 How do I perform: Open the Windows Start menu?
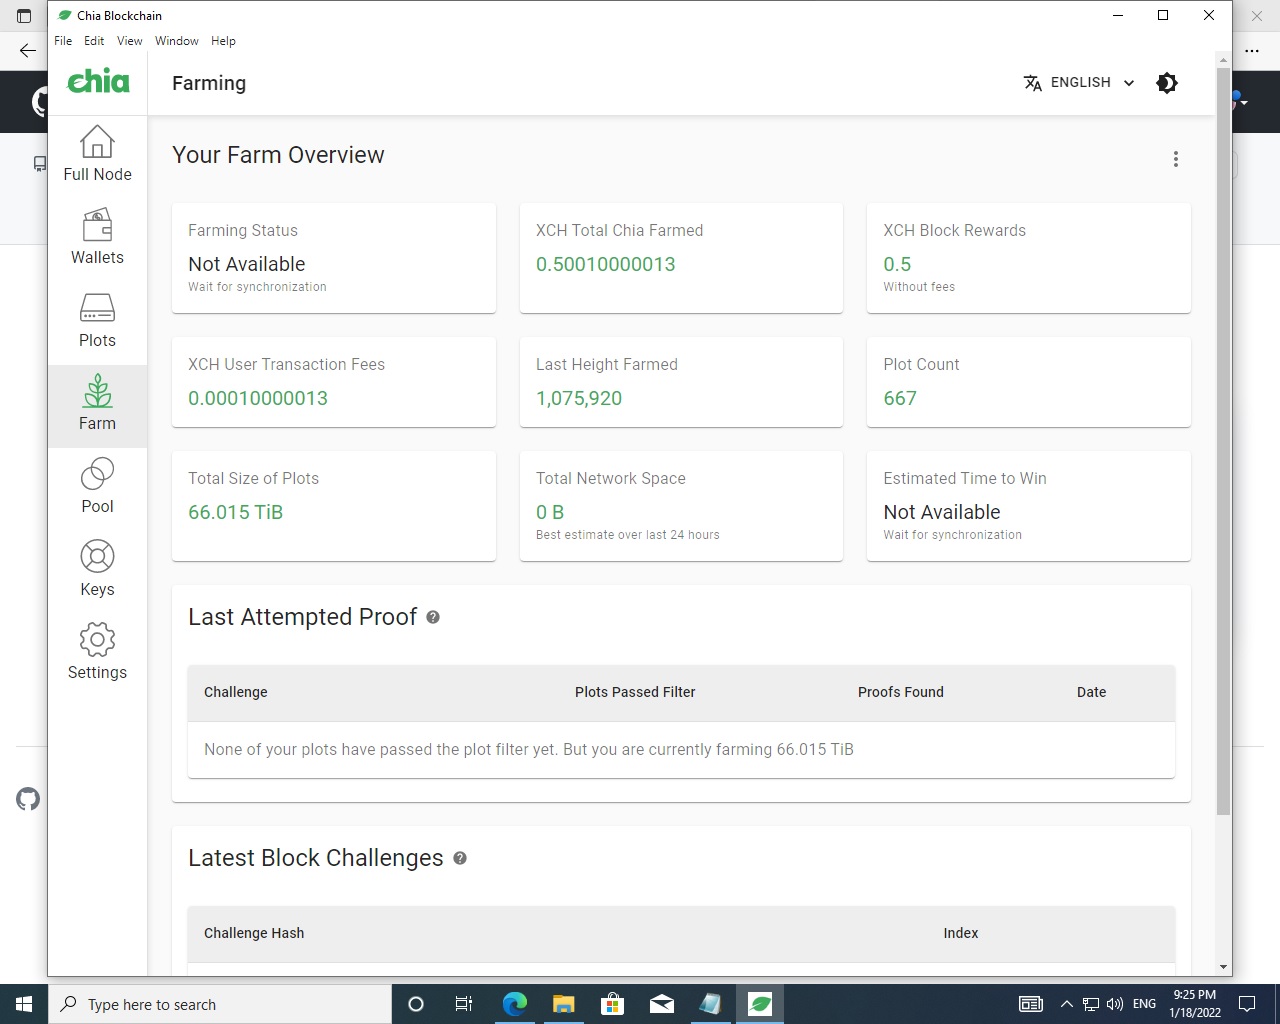click(24, 1004)
